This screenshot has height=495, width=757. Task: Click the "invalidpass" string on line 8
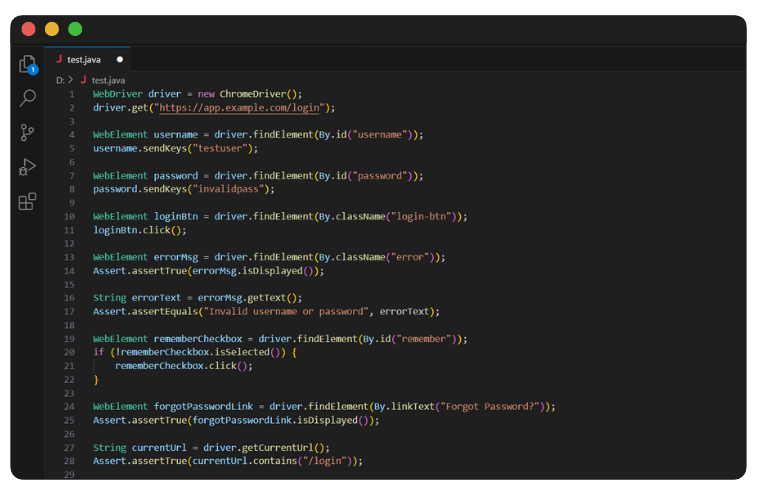point(227,189)
